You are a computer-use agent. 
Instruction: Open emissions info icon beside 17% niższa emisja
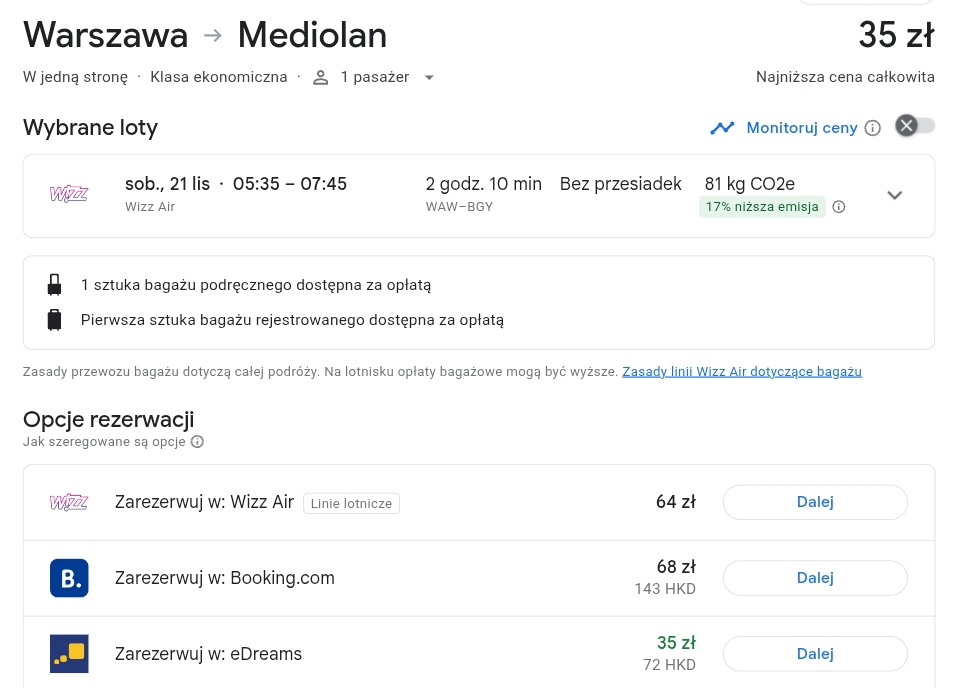coord(839,207)
